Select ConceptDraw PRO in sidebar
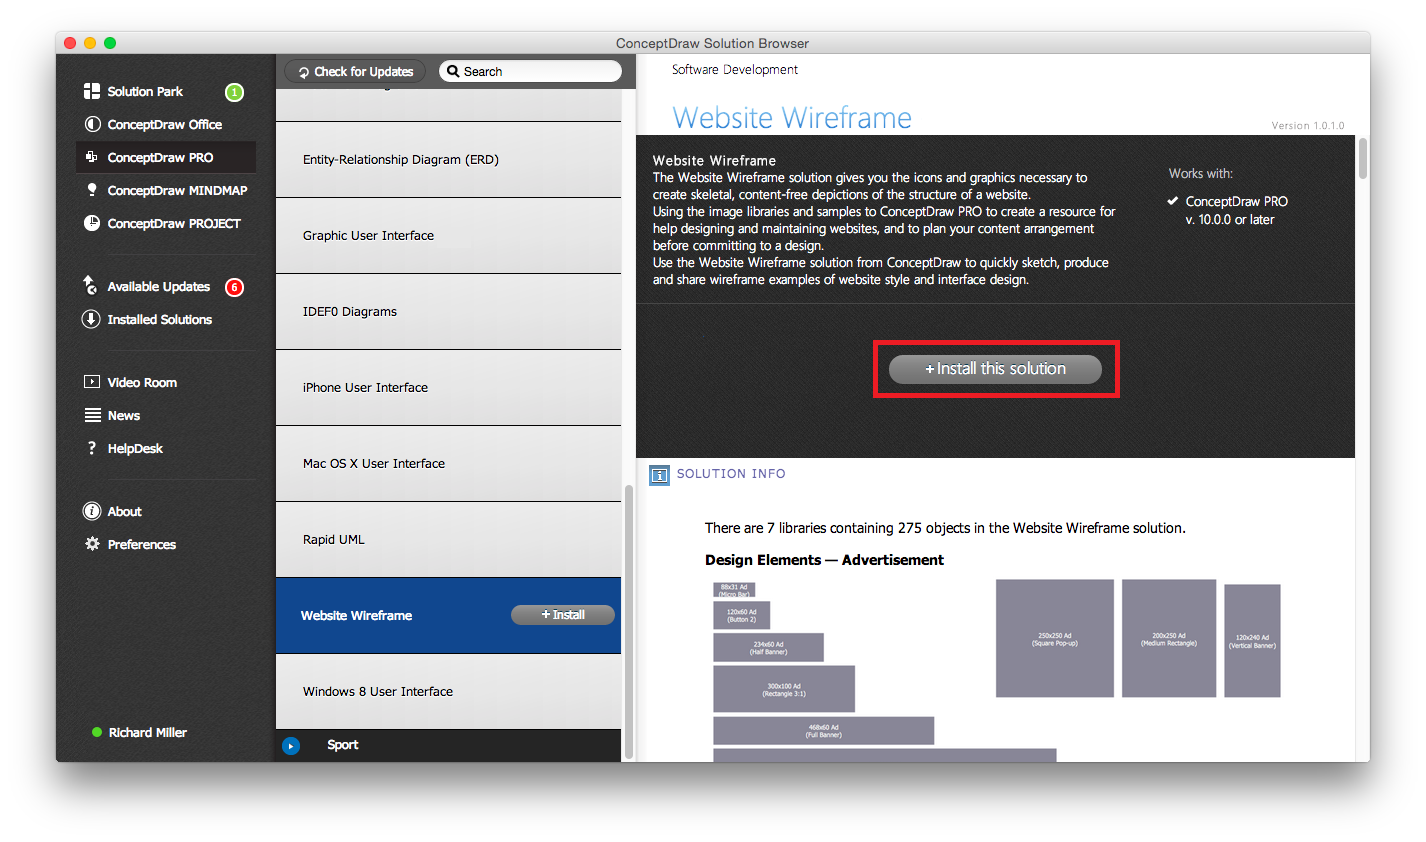This screenshot has height=842, width=1426. point(166,157)
